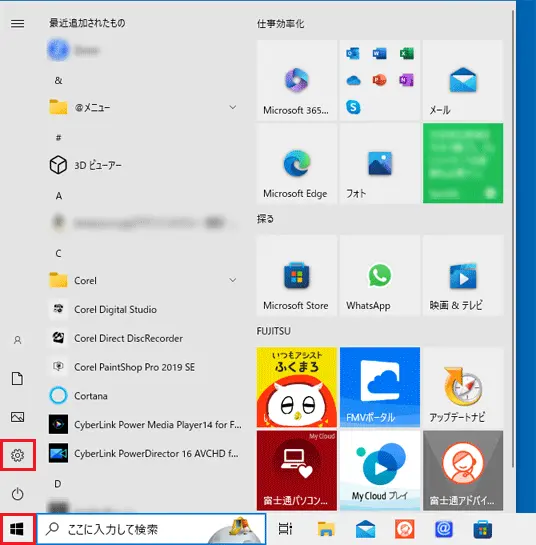Launch CyberLink Power Media Player14
This screenshot has height=545, width=536.
tap(144, 424)
